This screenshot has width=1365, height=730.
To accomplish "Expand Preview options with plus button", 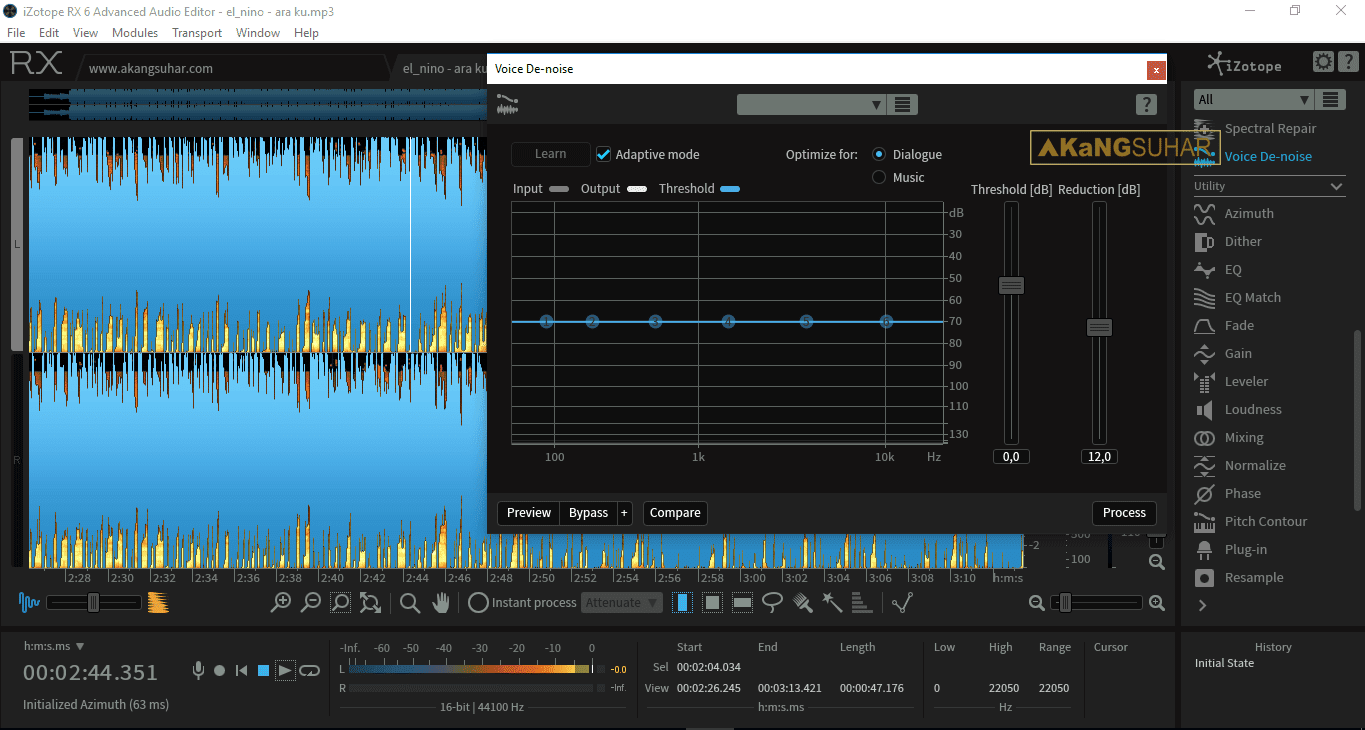I will tap(624, 513).
